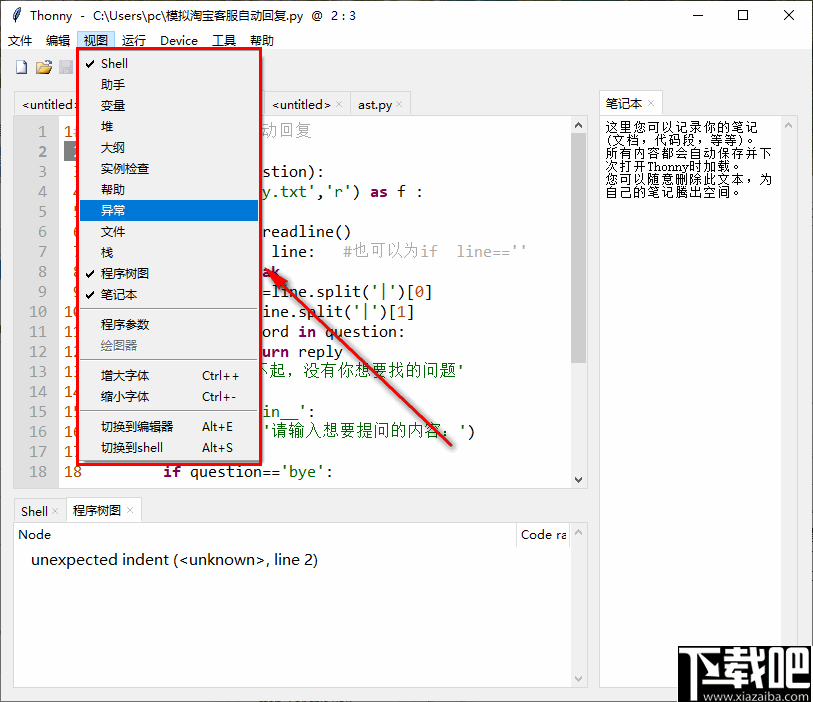813x702 pixels.
Task: Close the ast.py editor tab
Action: tap(399, 103)
